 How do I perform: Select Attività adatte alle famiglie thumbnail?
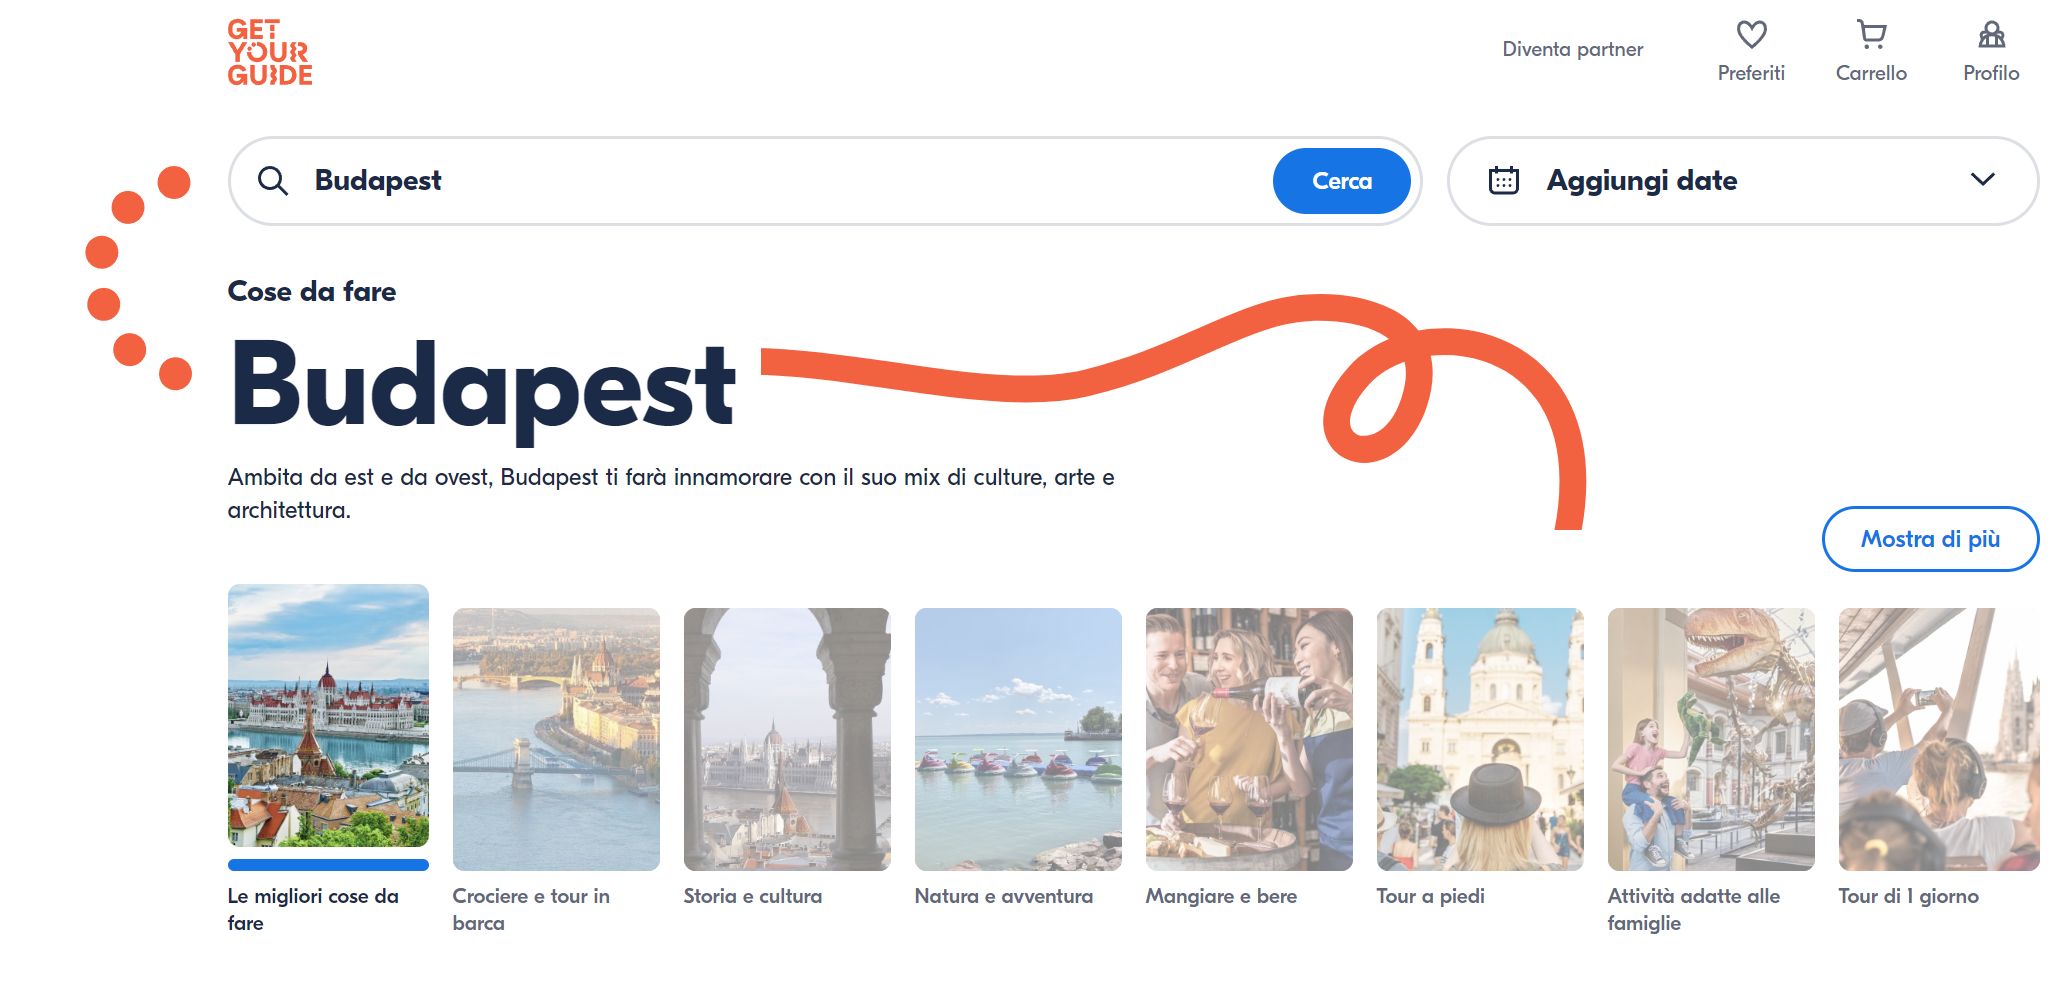[1711, 739]
